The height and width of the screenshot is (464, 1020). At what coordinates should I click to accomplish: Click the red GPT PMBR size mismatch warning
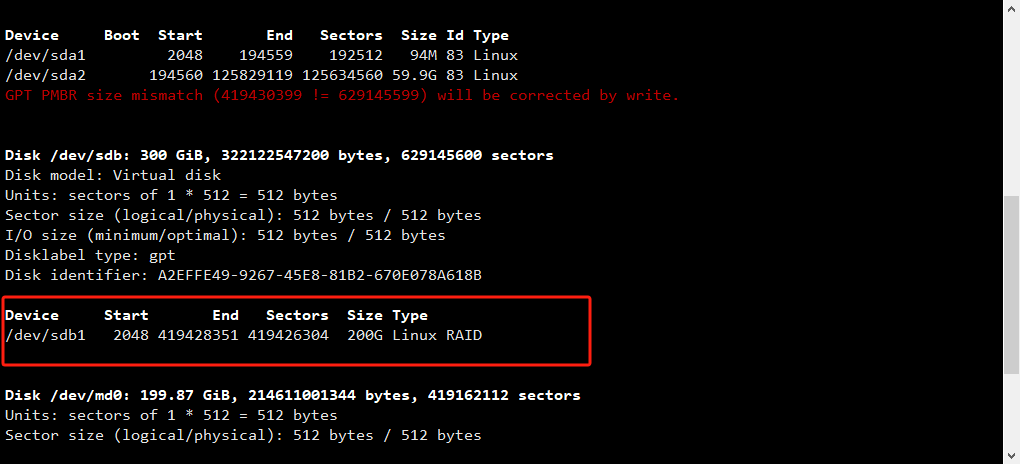point(342,96)
